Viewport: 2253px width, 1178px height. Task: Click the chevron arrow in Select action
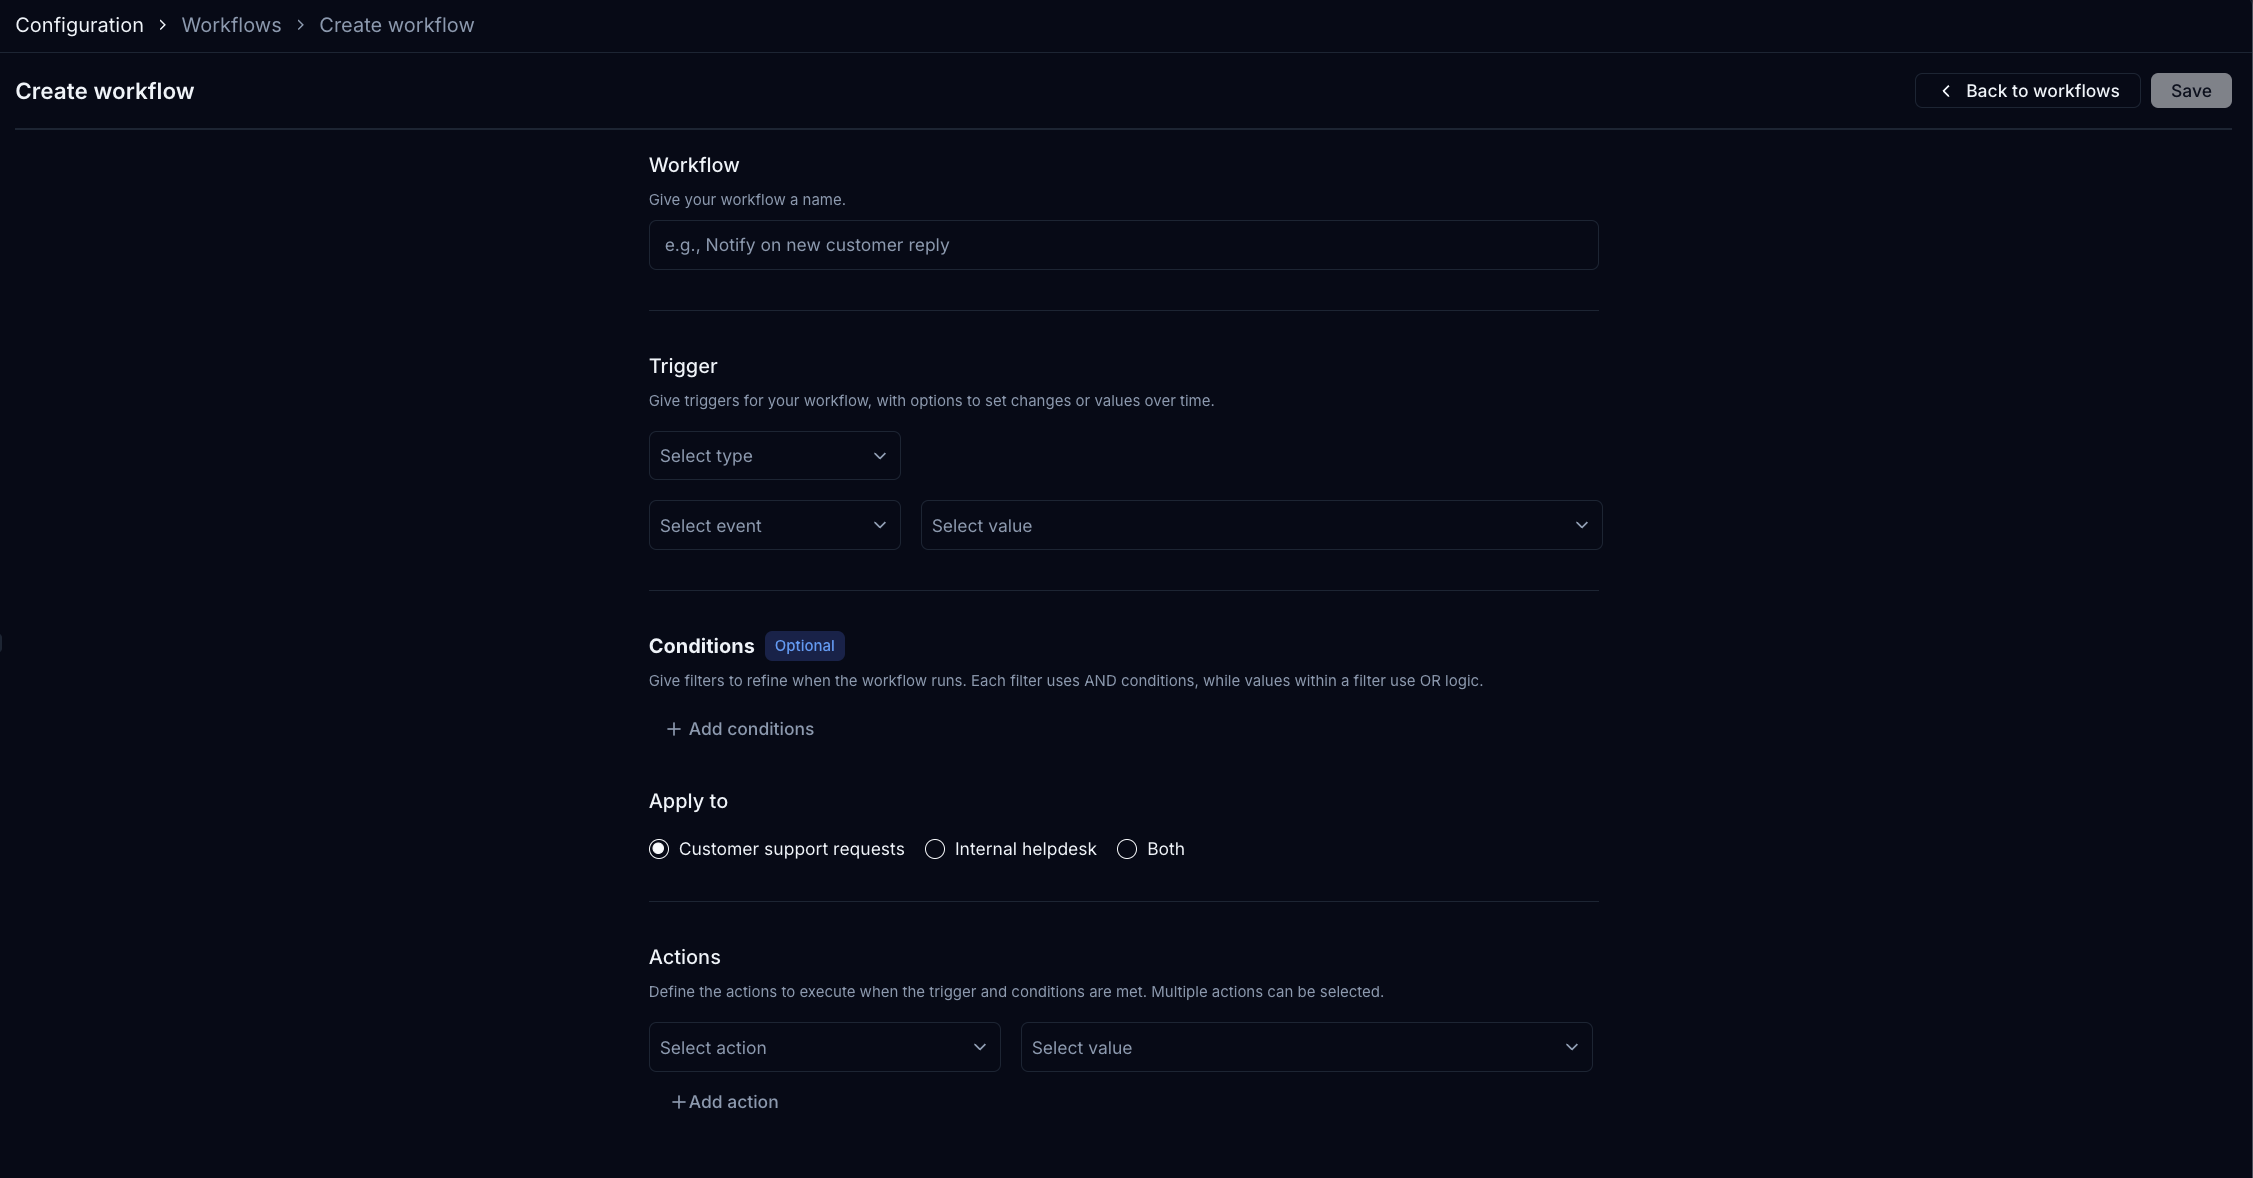(x=980, y=1048)
